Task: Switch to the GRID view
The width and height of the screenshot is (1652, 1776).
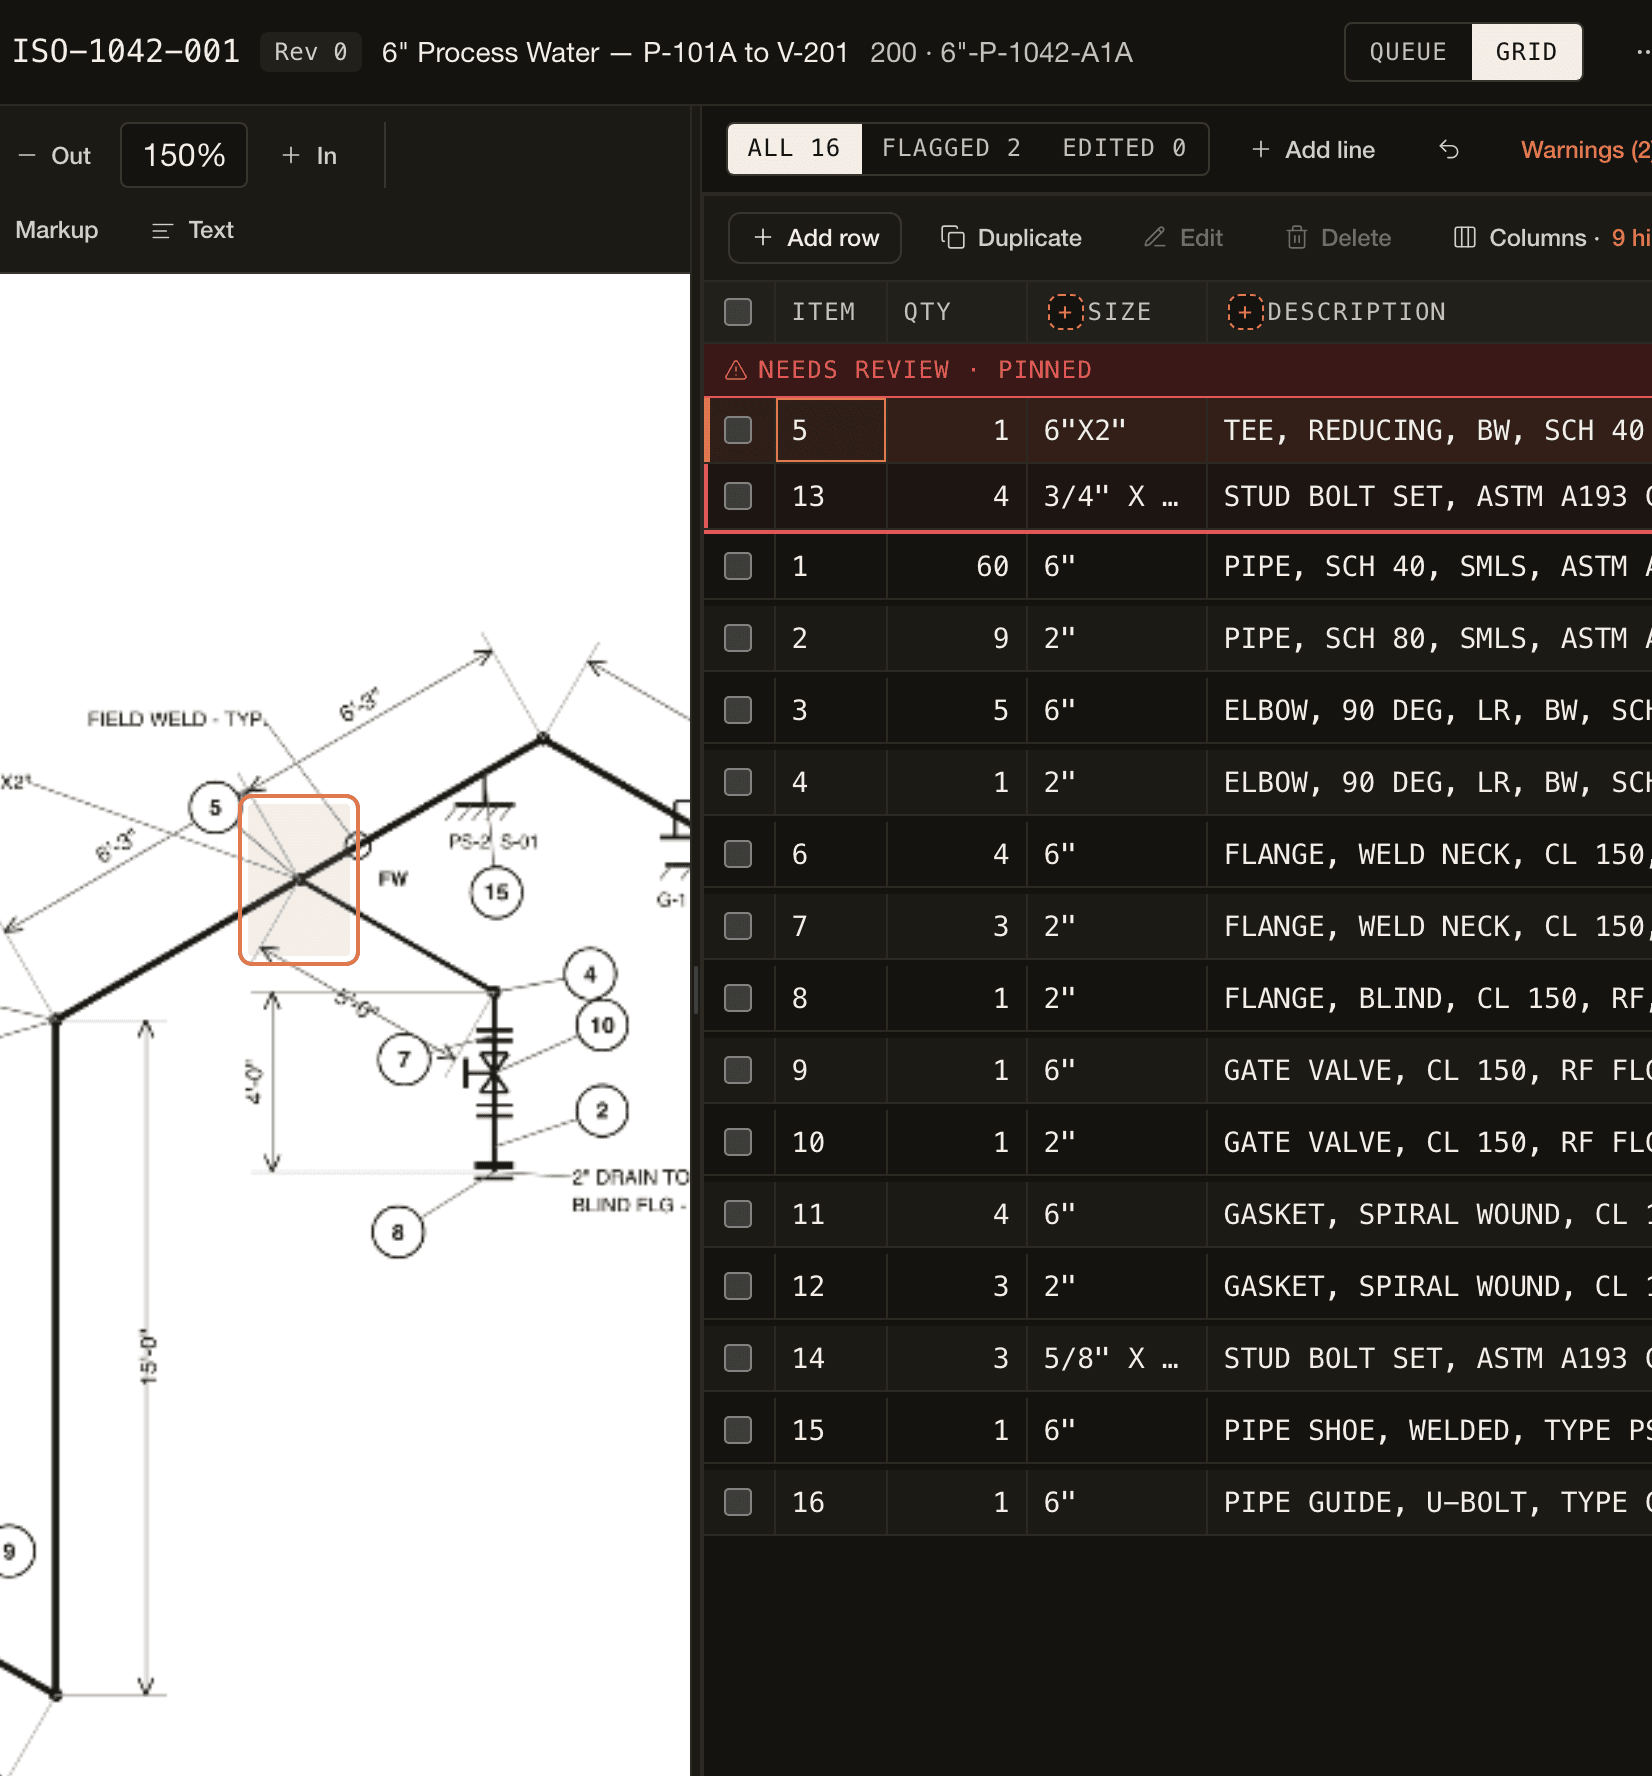Action: click(x=1526, y=52)
